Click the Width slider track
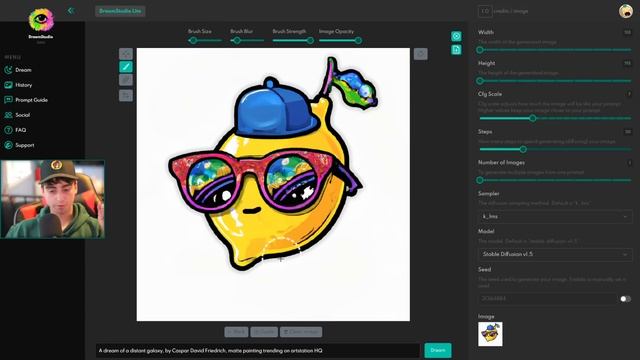The width and height of the screenshot is (640, 360). tap(555, 50)
